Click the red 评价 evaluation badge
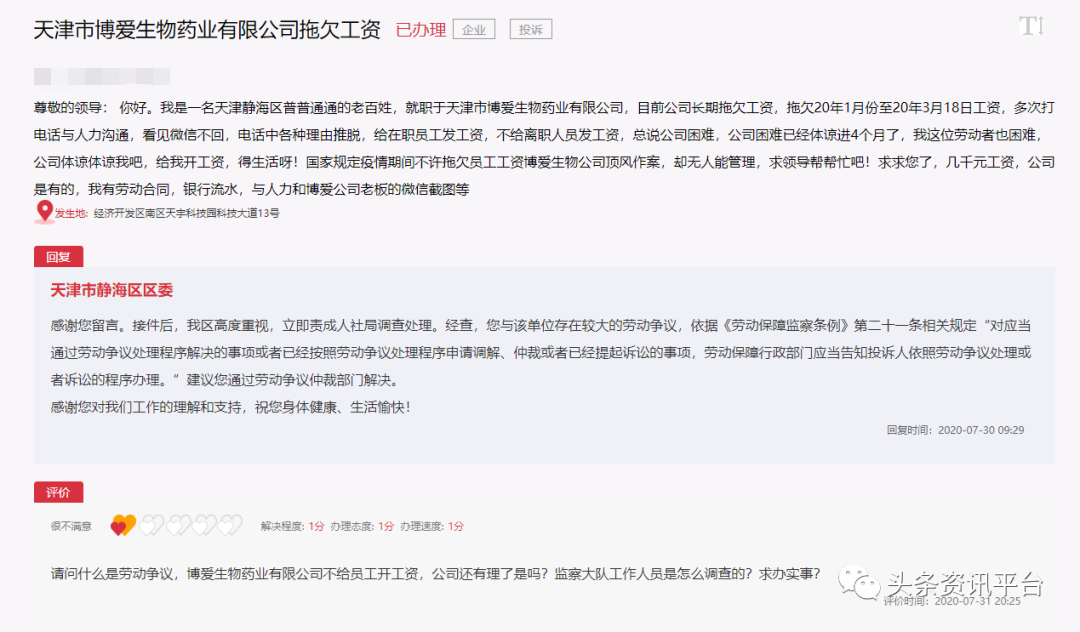This screenshot has height=632, width=1080. (58, 493)
